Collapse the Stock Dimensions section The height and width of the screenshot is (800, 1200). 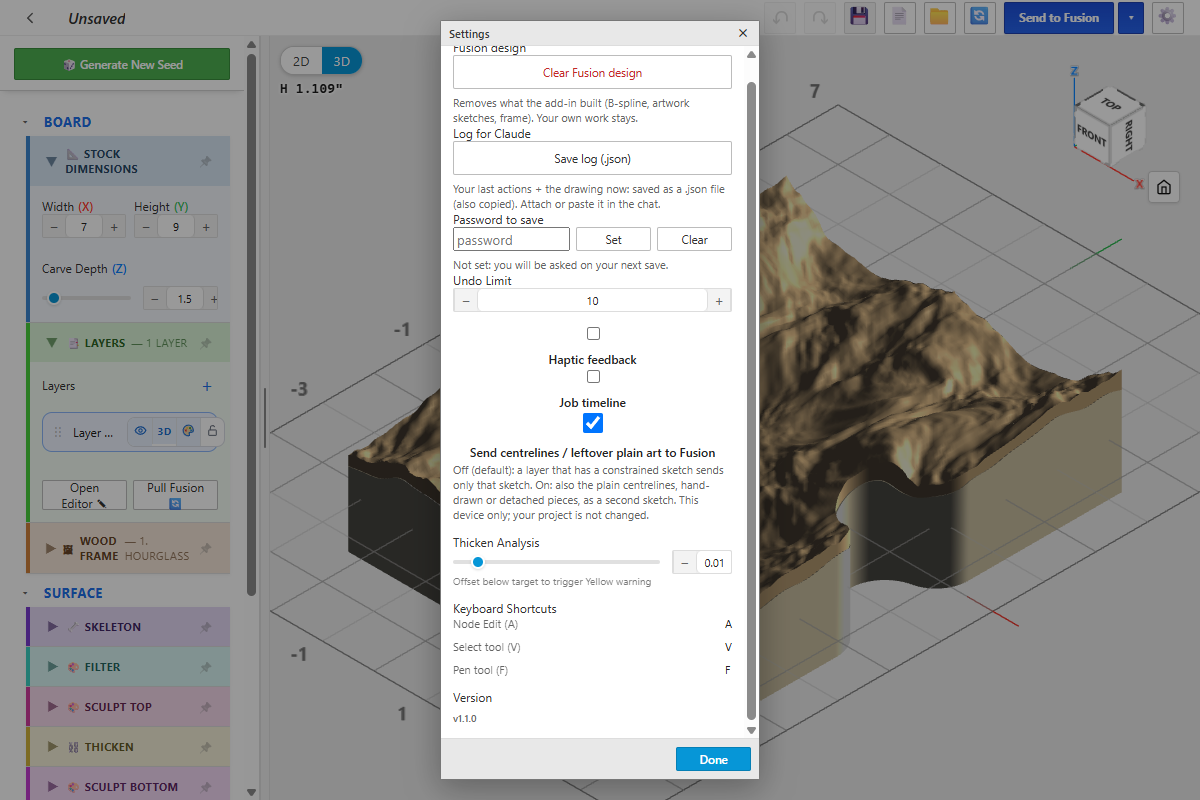(51, 161)
